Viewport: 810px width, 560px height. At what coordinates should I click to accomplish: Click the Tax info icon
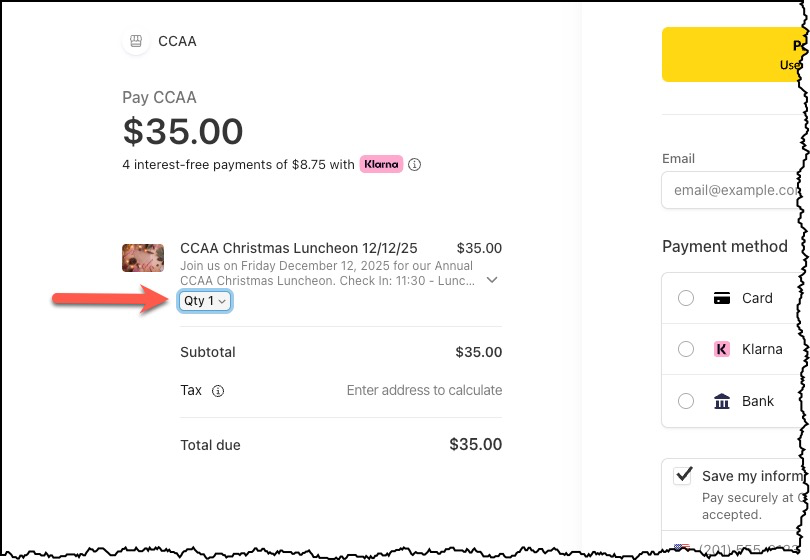pyautogui.click(x=218, y=391)
